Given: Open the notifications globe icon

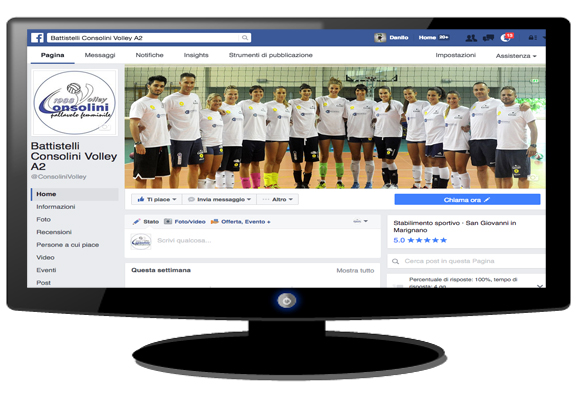Looking at the screenshot, I should point(506,38).
